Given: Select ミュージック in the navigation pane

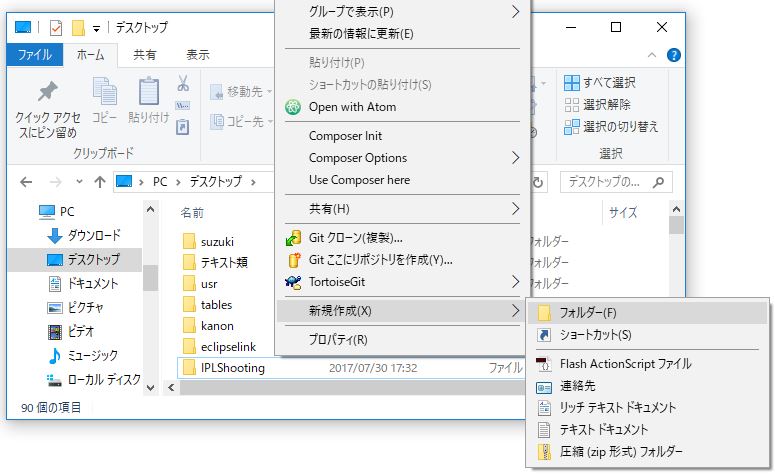Looking at the screenshot, I should pos(83,355).
